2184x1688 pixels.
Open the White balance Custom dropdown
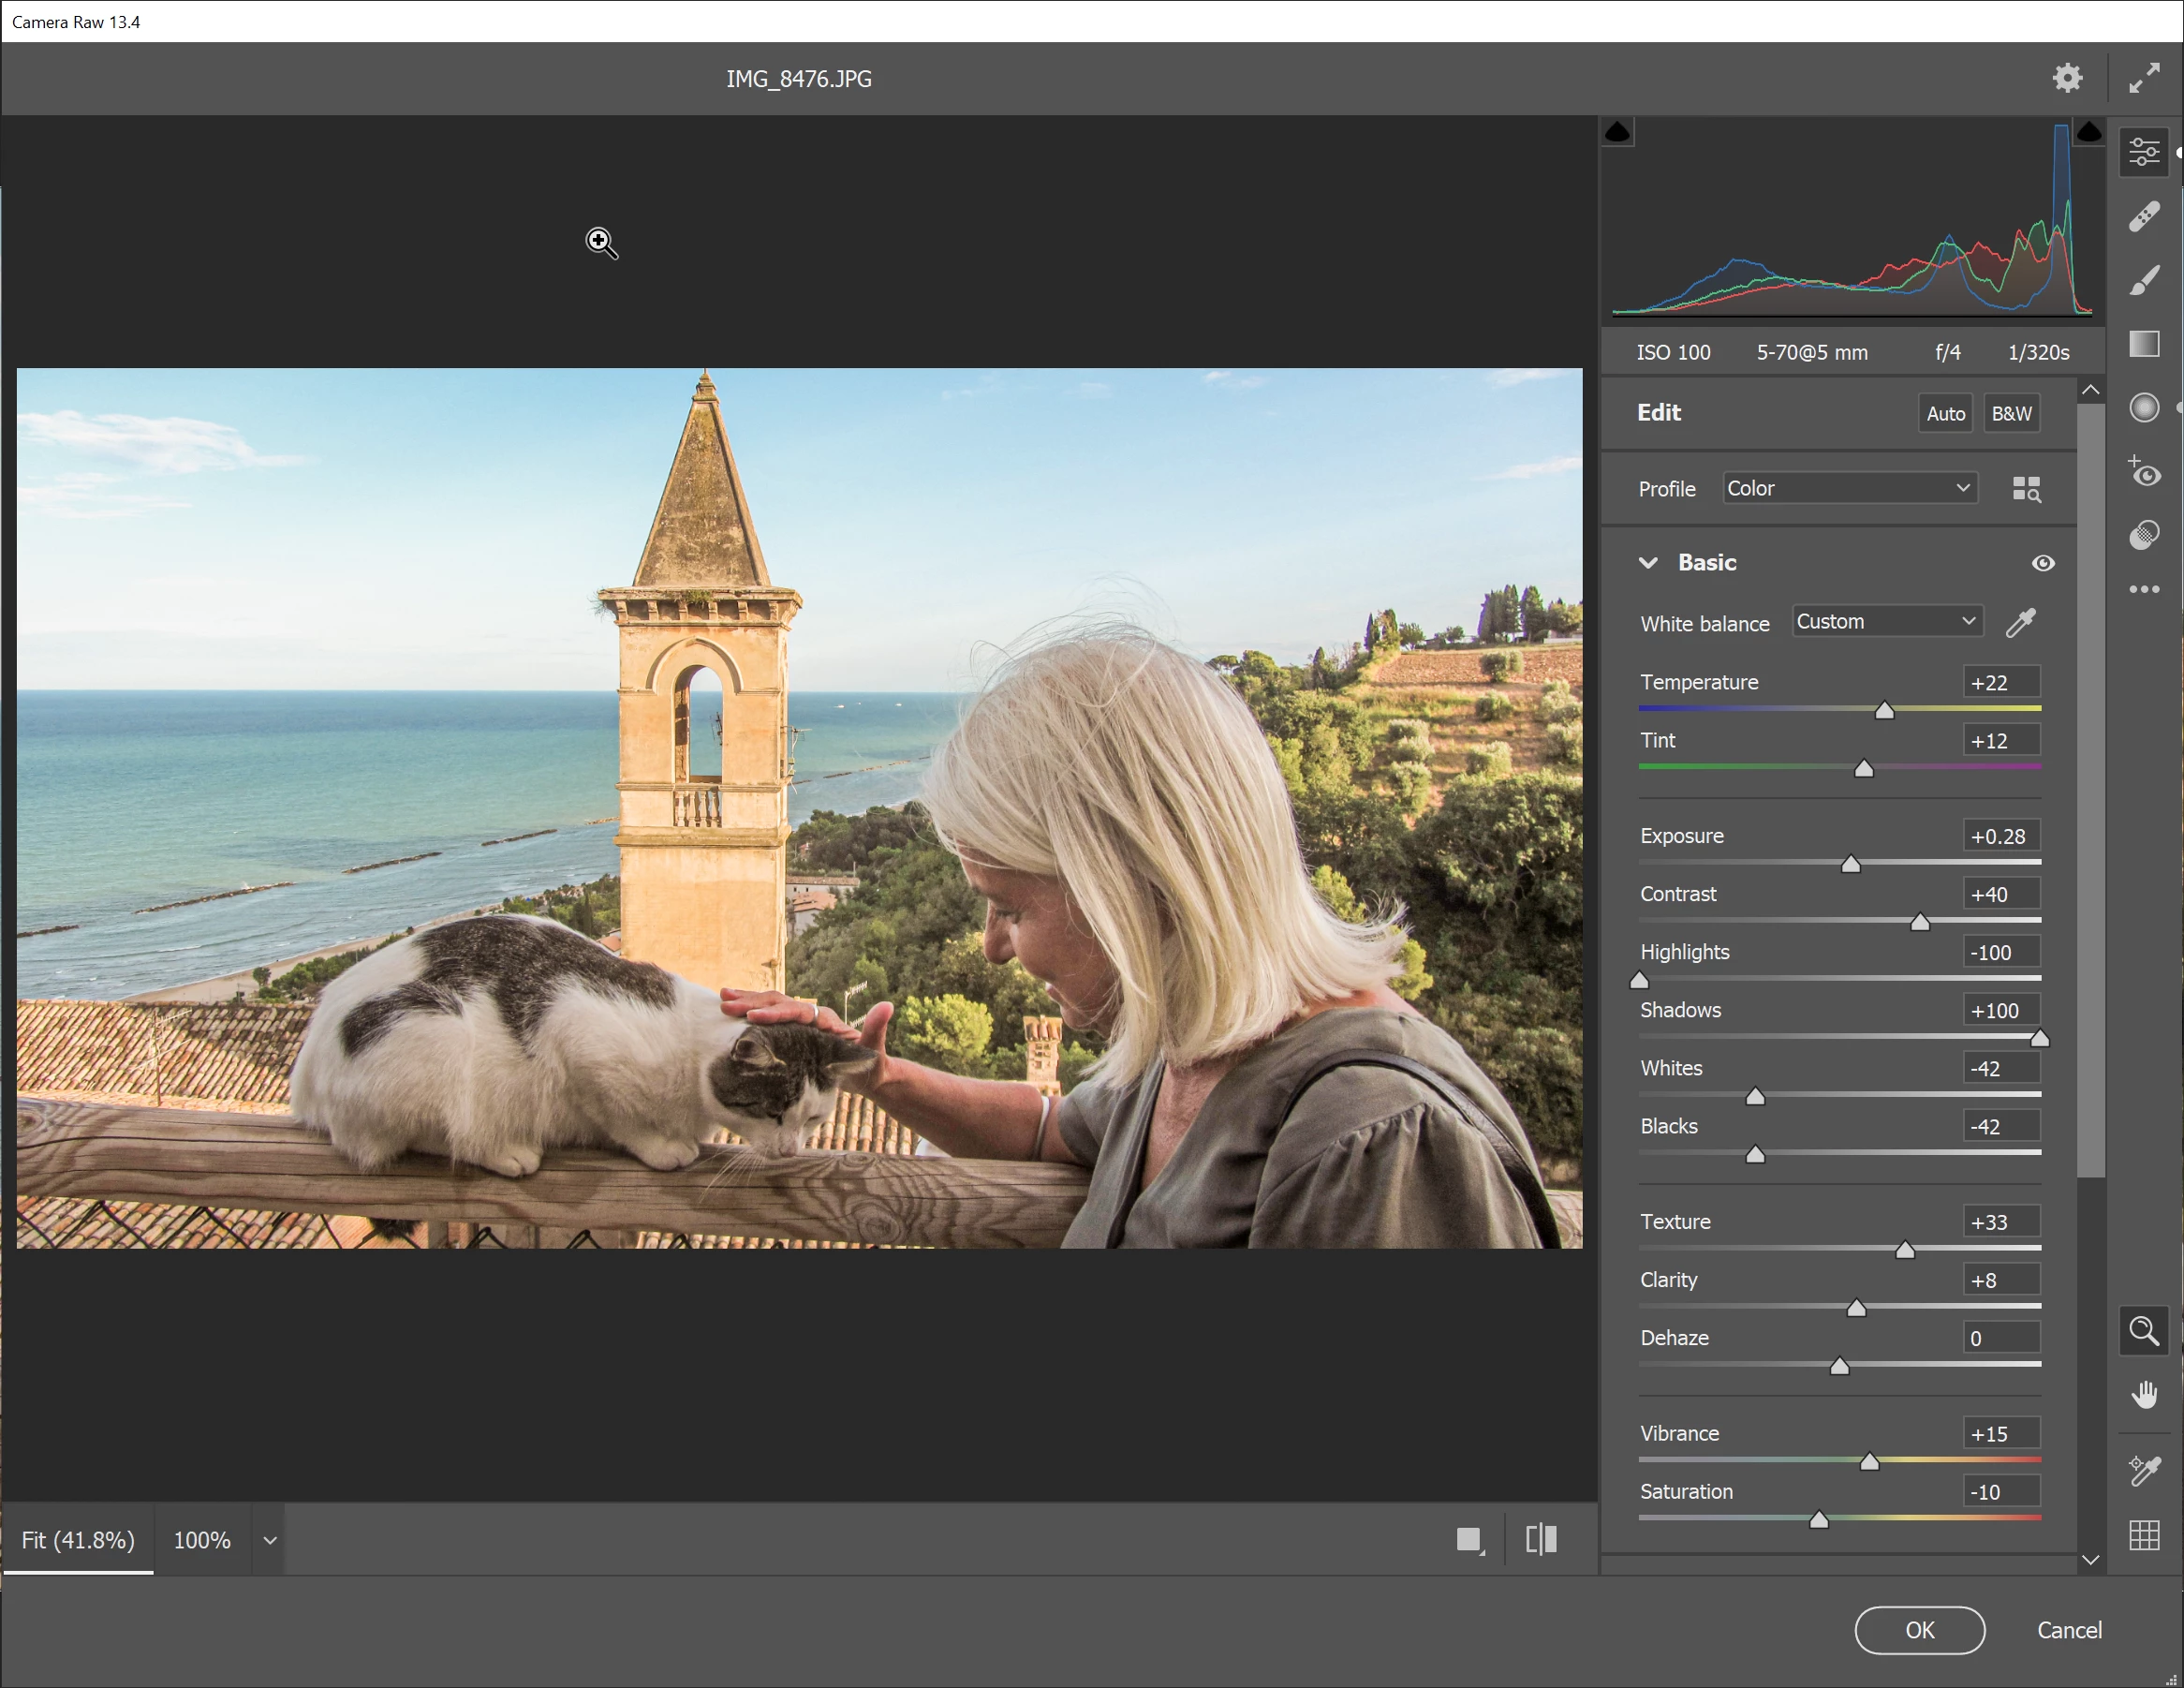(1886, 621)
